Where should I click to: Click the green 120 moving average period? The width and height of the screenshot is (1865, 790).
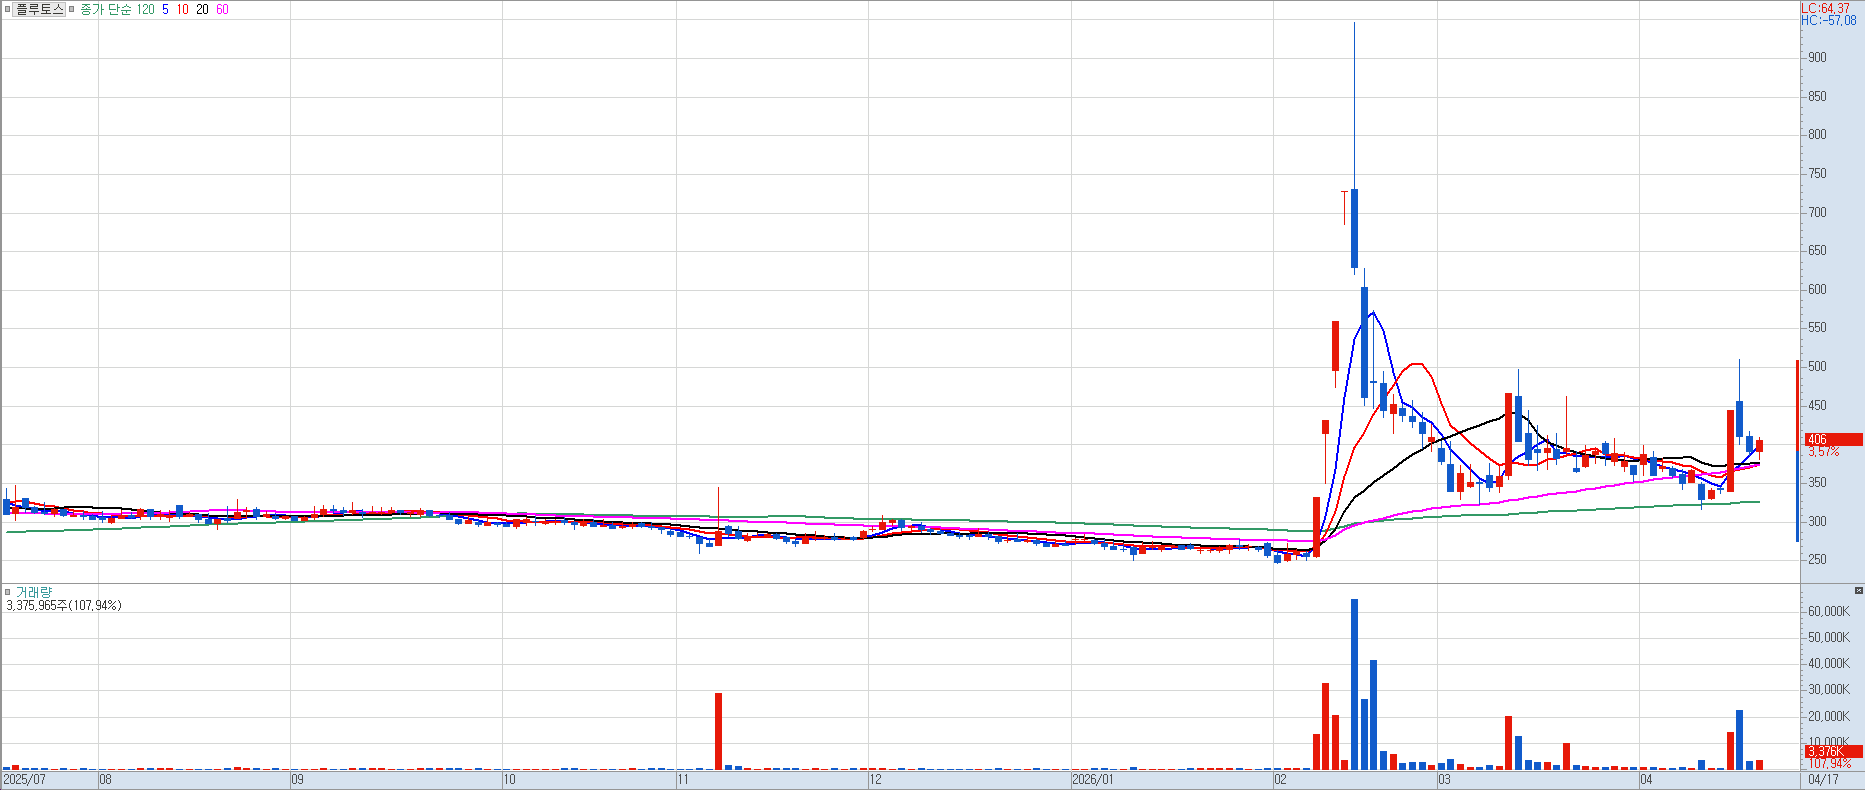pos(146,9)
